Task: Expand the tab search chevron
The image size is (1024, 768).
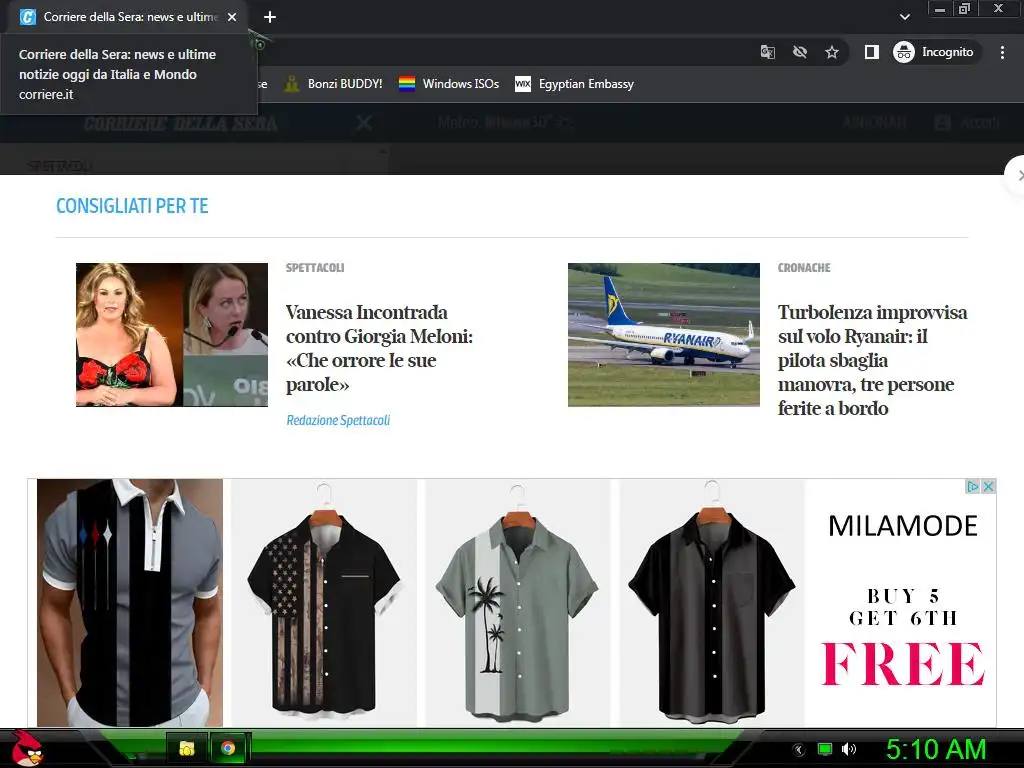Action: pos(904,17)
